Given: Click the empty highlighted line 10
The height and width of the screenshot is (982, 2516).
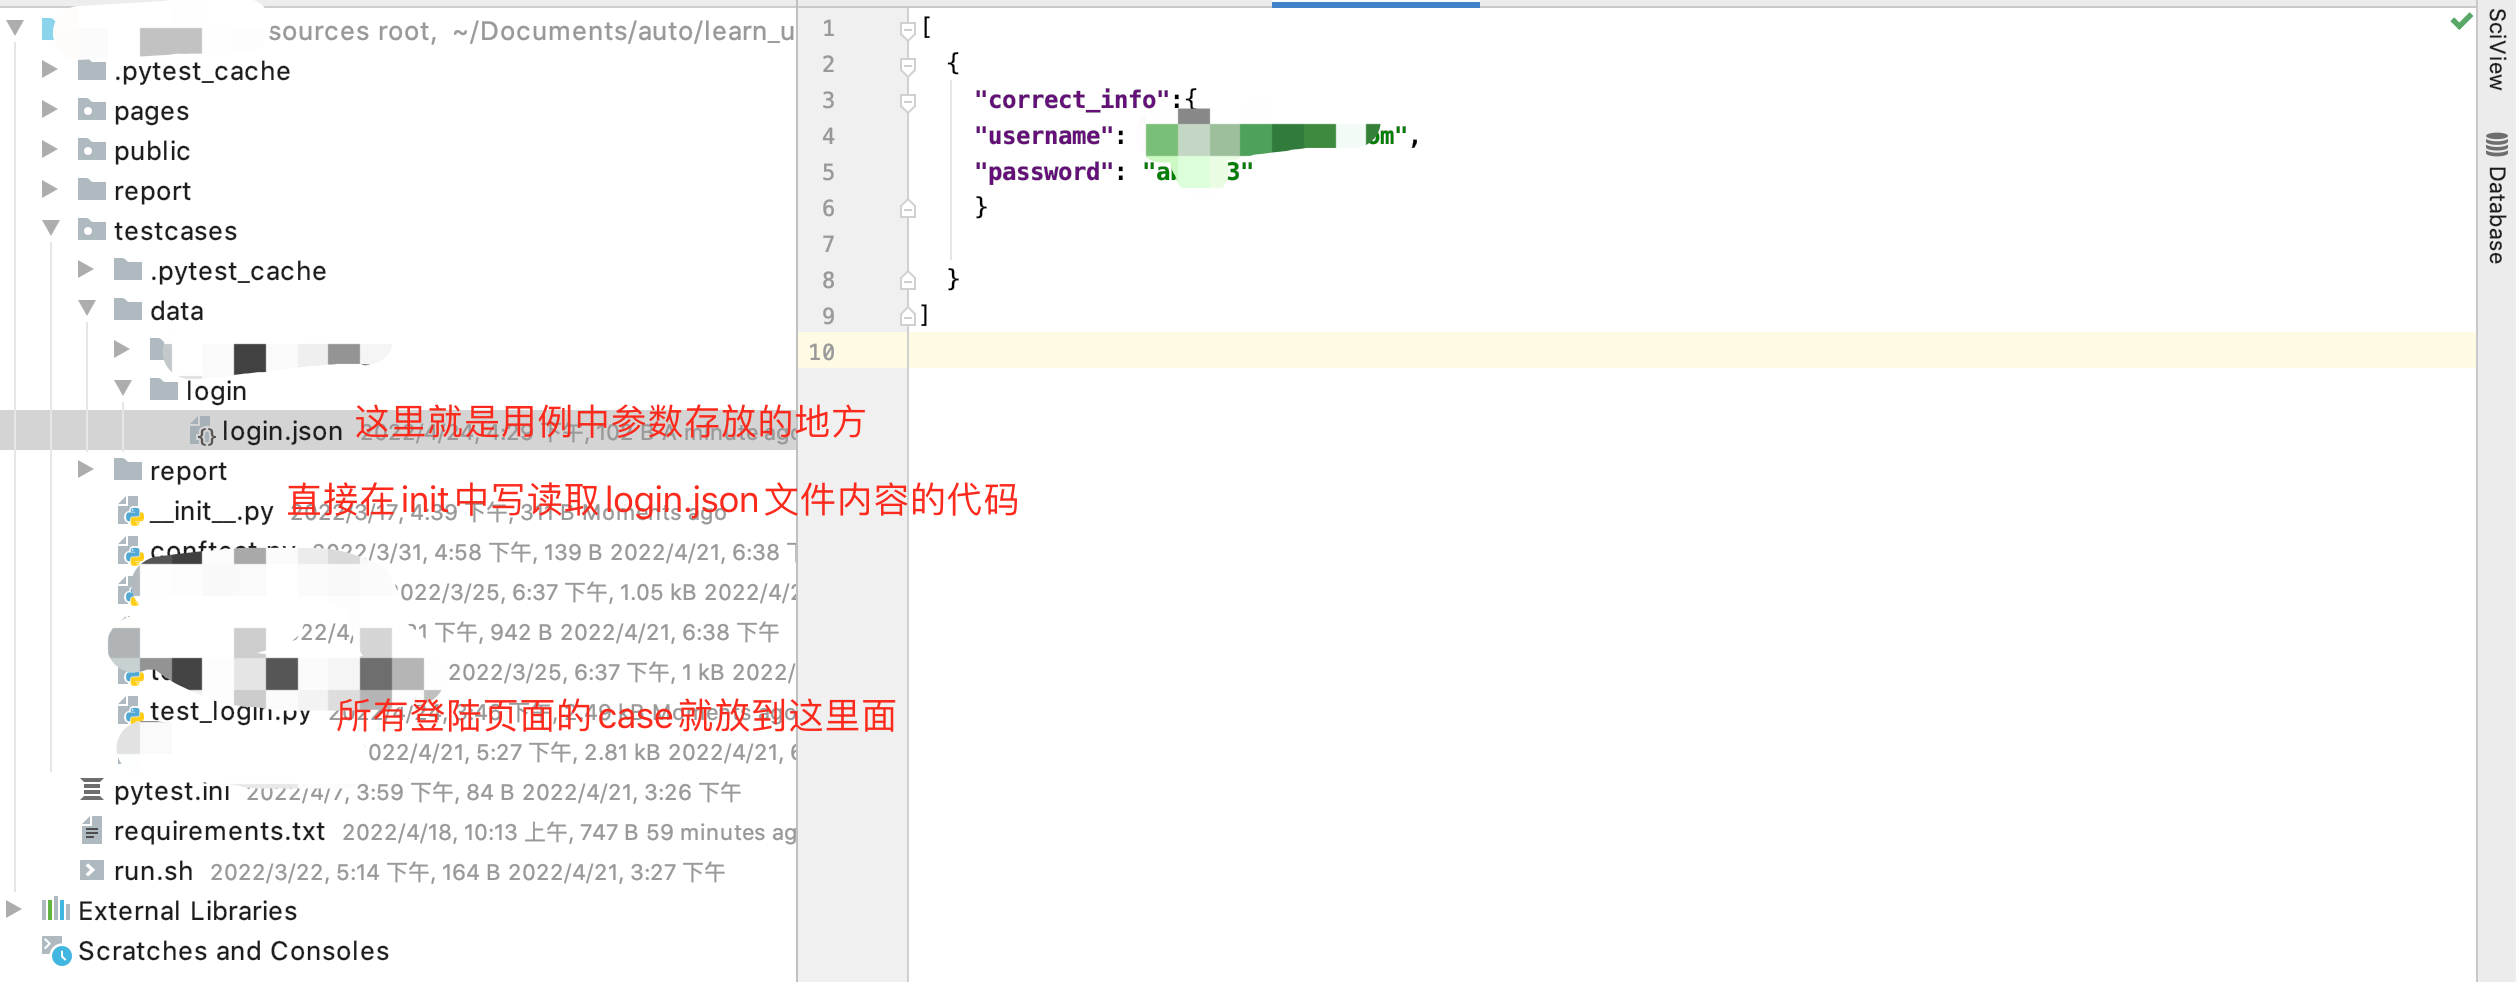Looking at the screenshot, I should 1692,351.
